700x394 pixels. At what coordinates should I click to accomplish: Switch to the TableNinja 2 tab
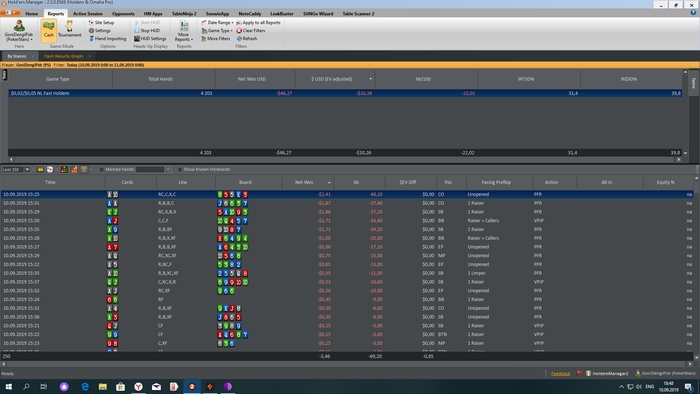point(184,13)
